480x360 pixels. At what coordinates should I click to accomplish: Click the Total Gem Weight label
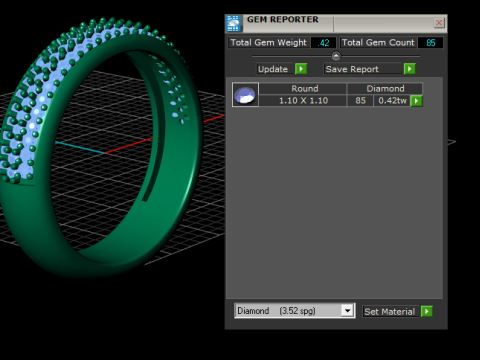tap(268, 43)
